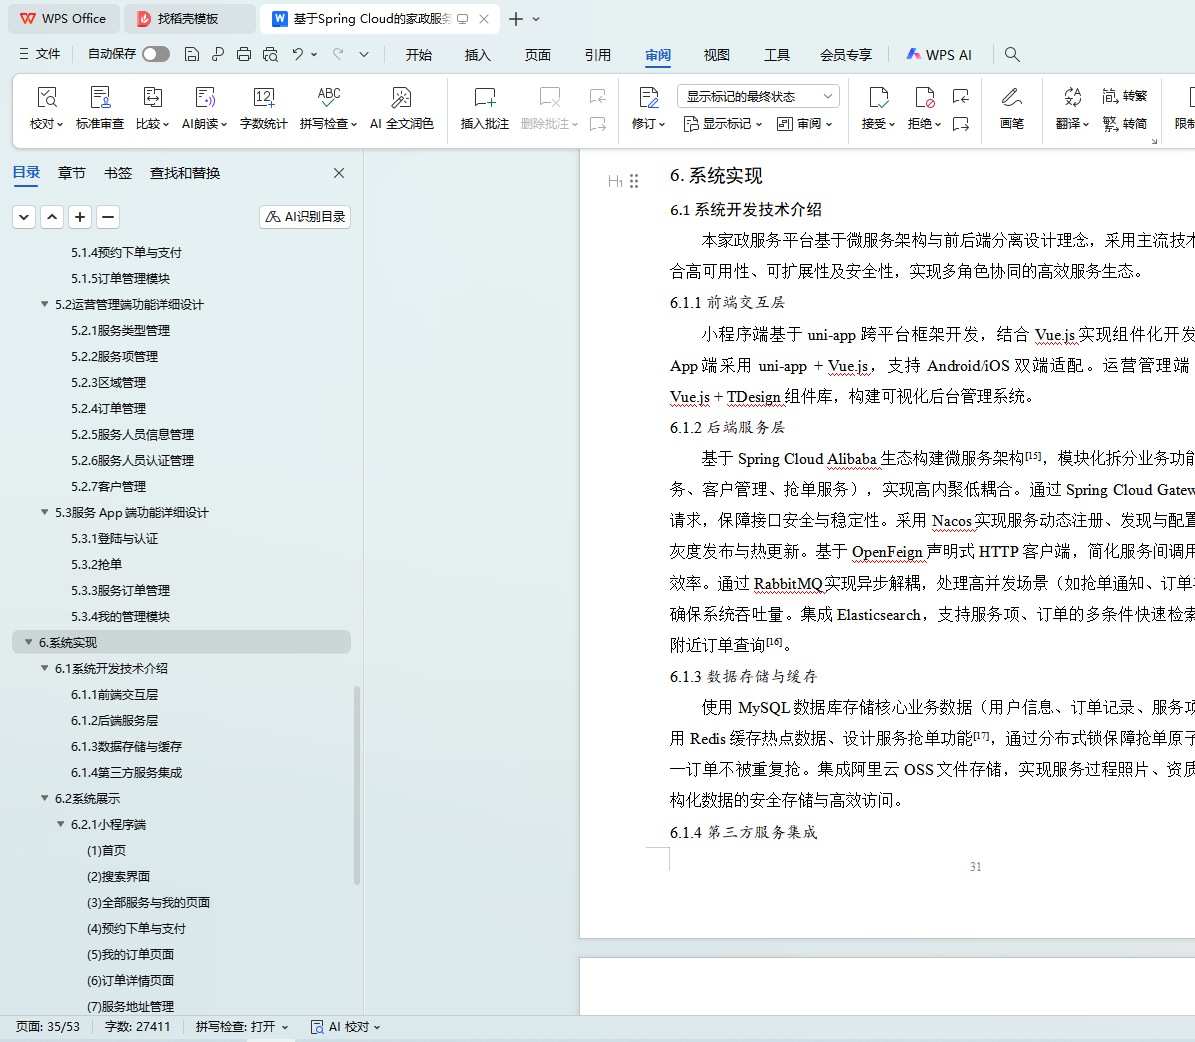
Task: Go to outline item 6.1.2后端服务层
Action: pyautogui.click(x=114, y=720)
